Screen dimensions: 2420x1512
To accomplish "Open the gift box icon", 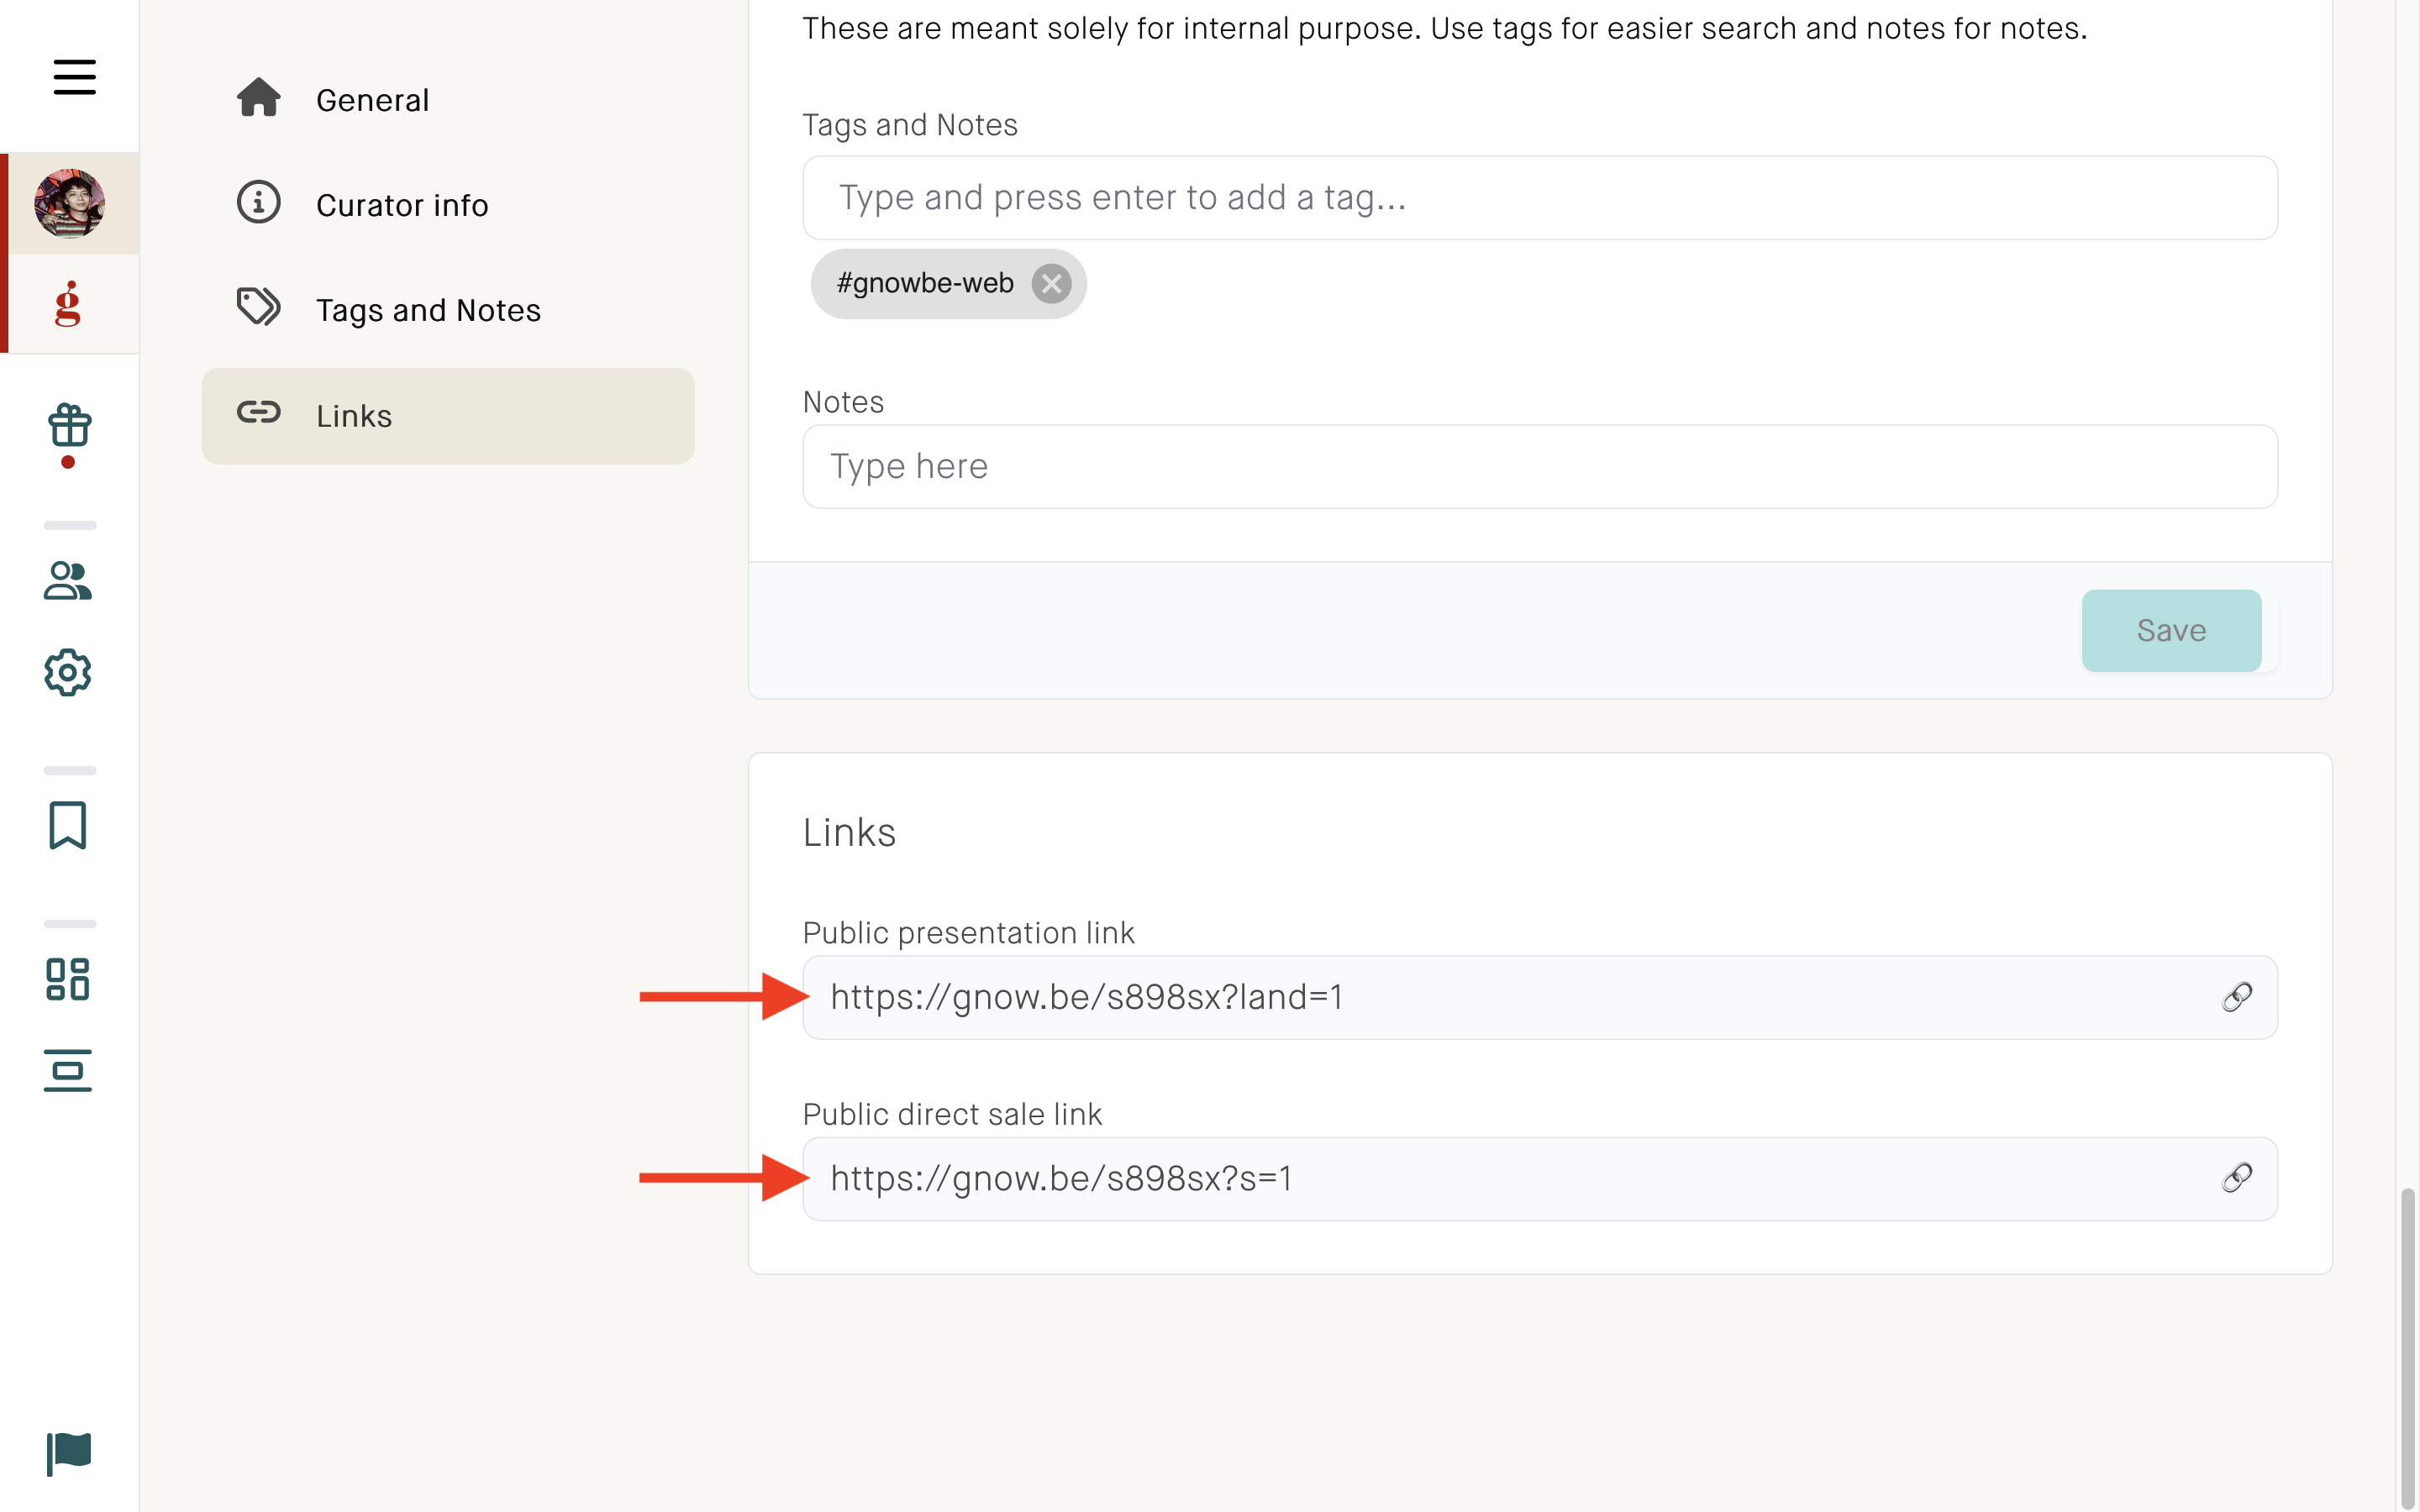I will pyautogui.click(x=69, y=427).
